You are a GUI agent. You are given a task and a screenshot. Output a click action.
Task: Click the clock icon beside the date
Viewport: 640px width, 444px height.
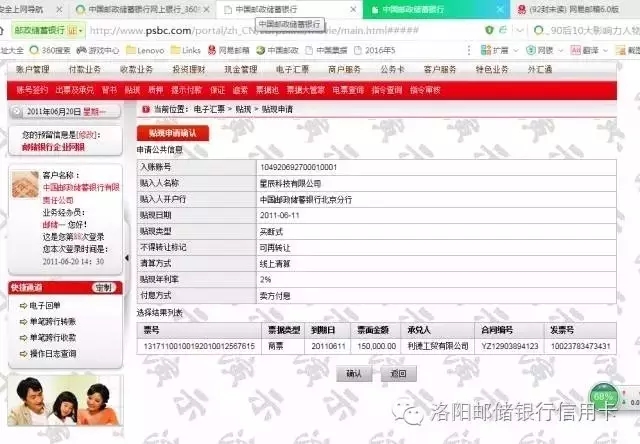pos(17,112)
